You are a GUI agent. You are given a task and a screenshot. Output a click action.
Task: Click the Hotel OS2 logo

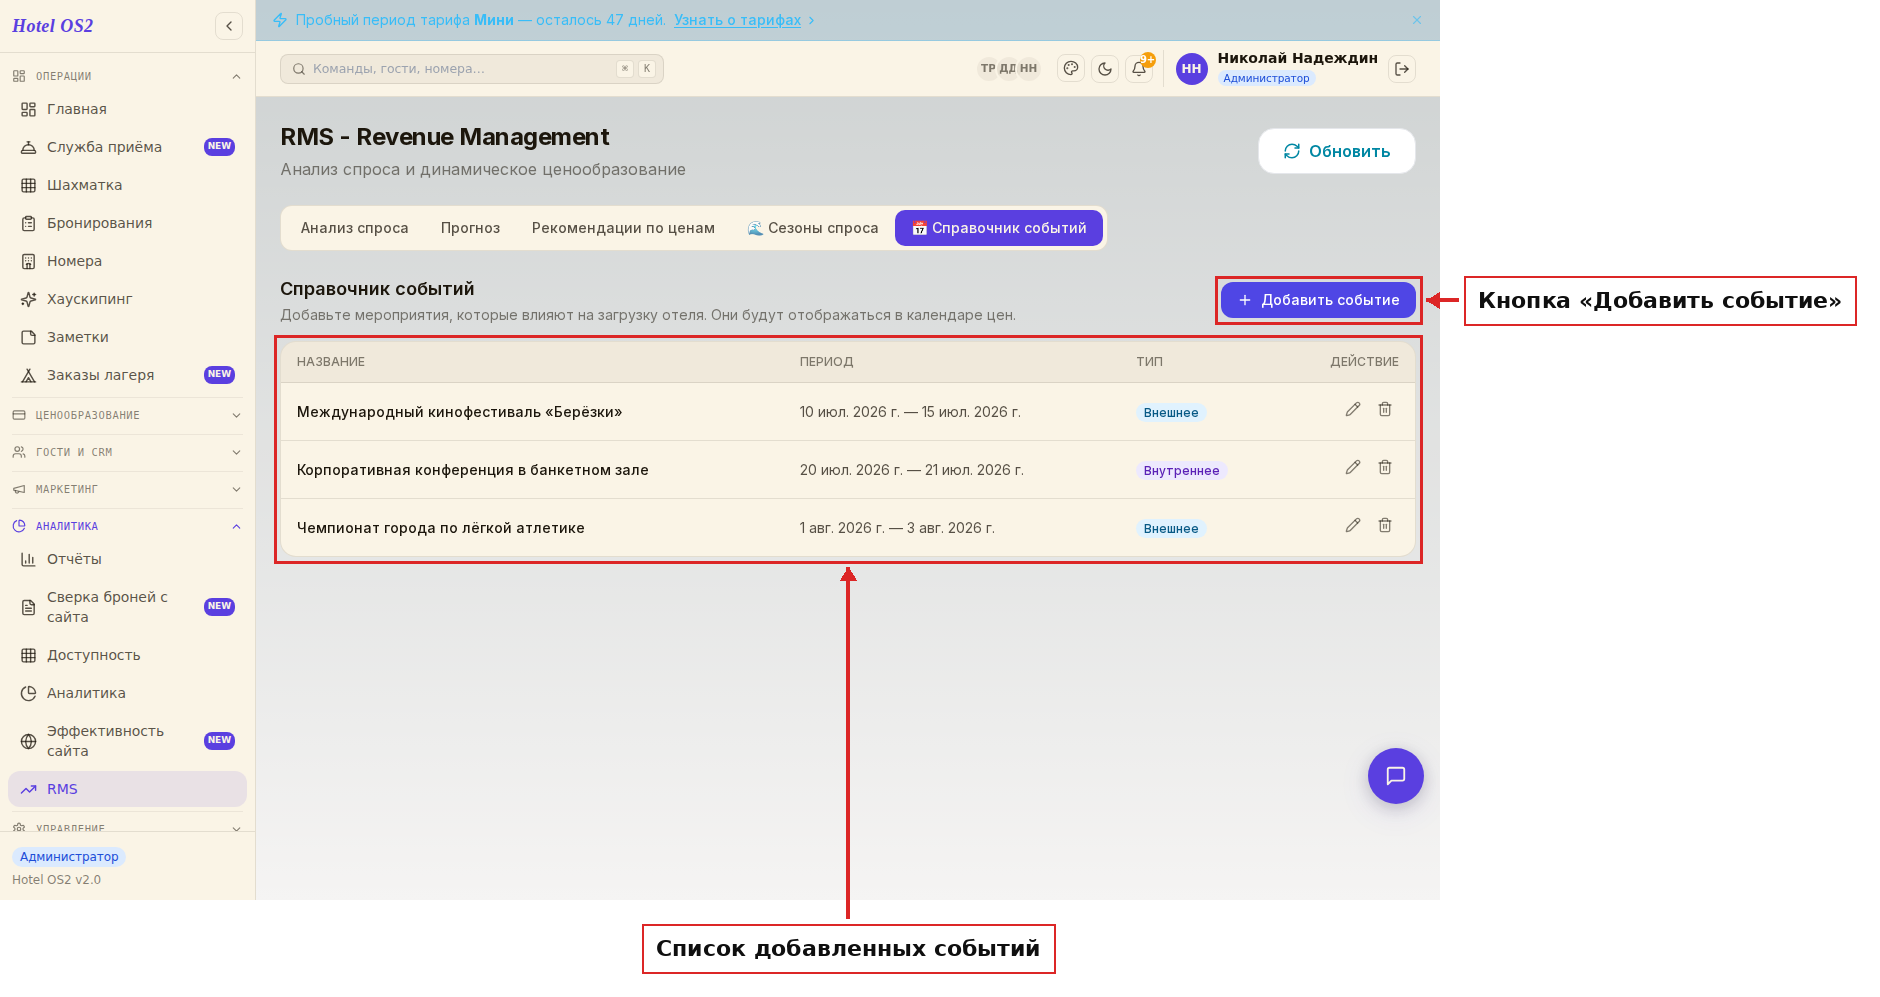(x=53, y=26)
